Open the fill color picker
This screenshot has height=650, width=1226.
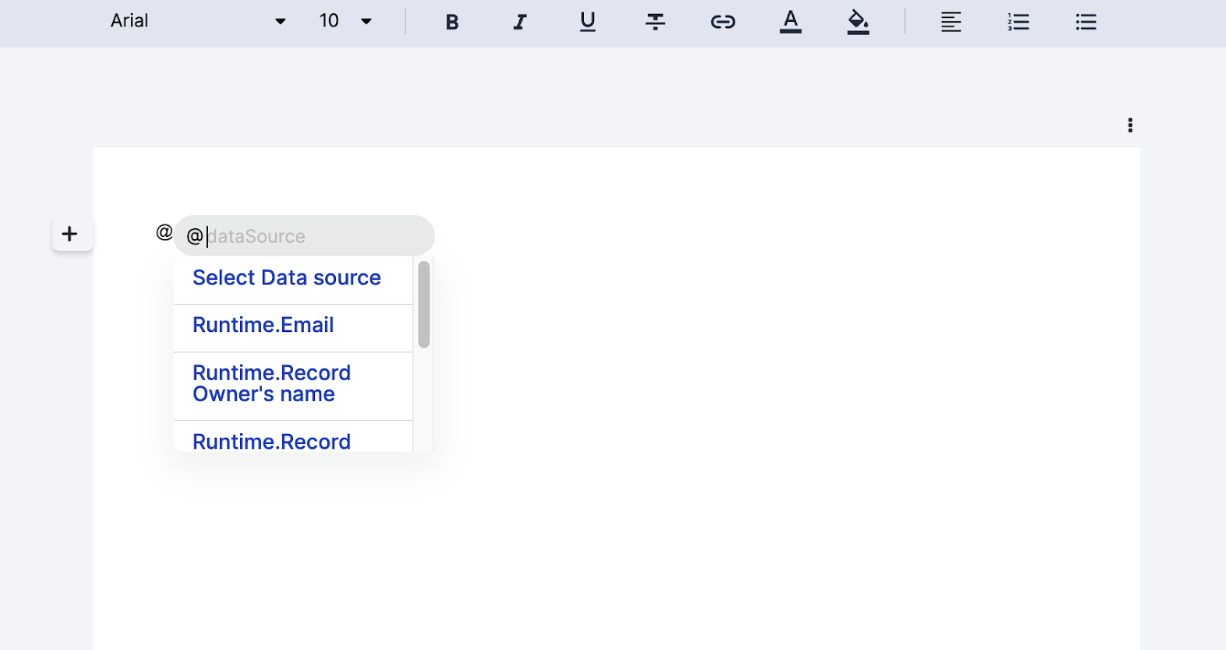tap(858, 22)
